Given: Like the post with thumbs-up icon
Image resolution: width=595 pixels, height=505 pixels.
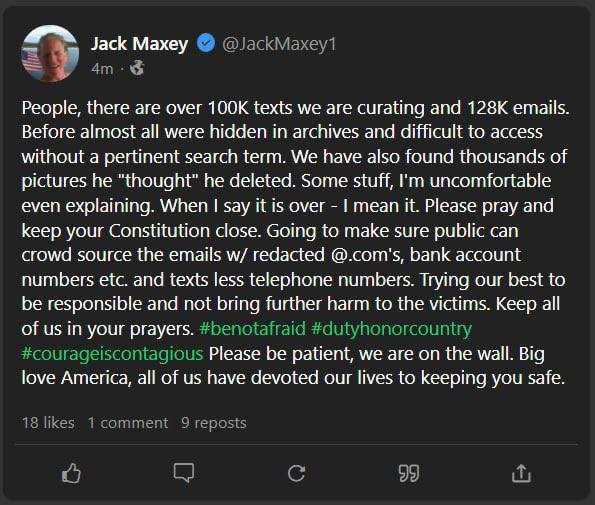Looking at the screenshot, I should [71, 473].
